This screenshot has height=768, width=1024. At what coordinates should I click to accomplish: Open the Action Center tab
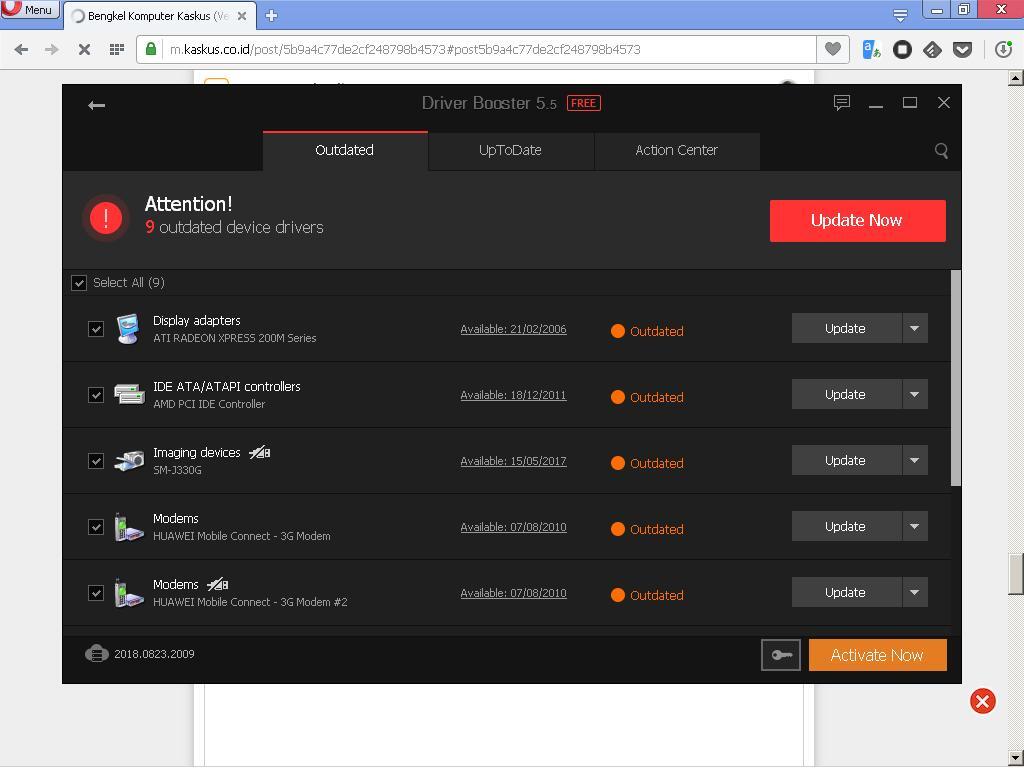coord(677,151)
